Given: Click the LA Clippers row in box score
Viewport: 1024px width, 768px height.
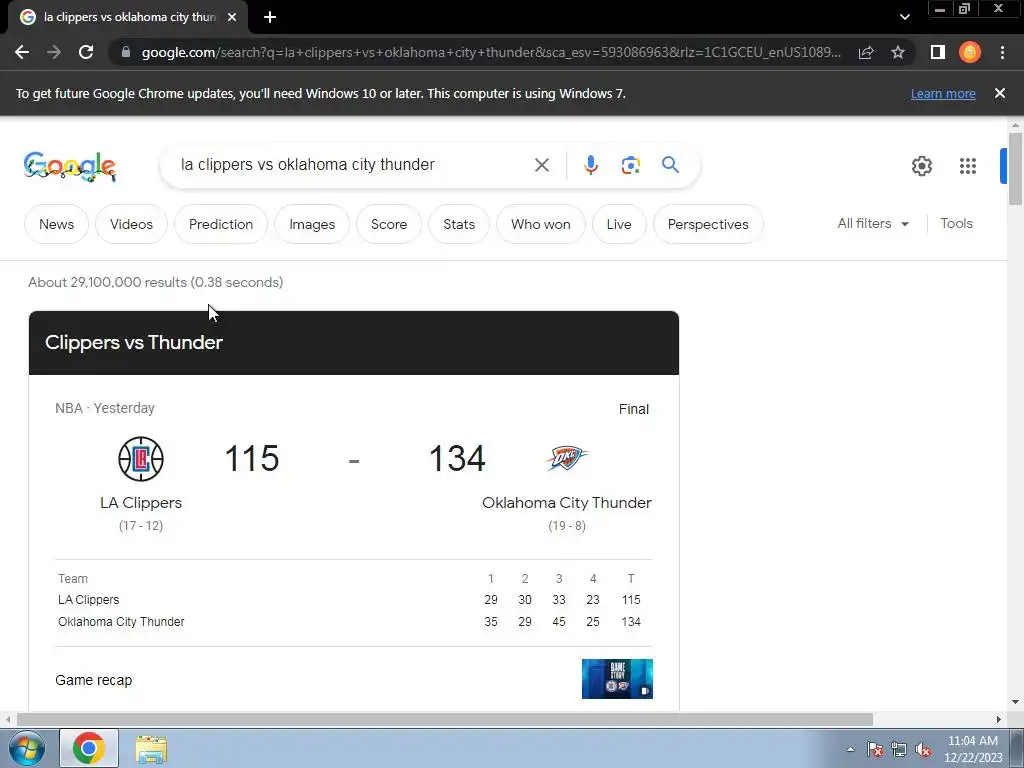Looking at the screenshot, I should tap(354, 600).
